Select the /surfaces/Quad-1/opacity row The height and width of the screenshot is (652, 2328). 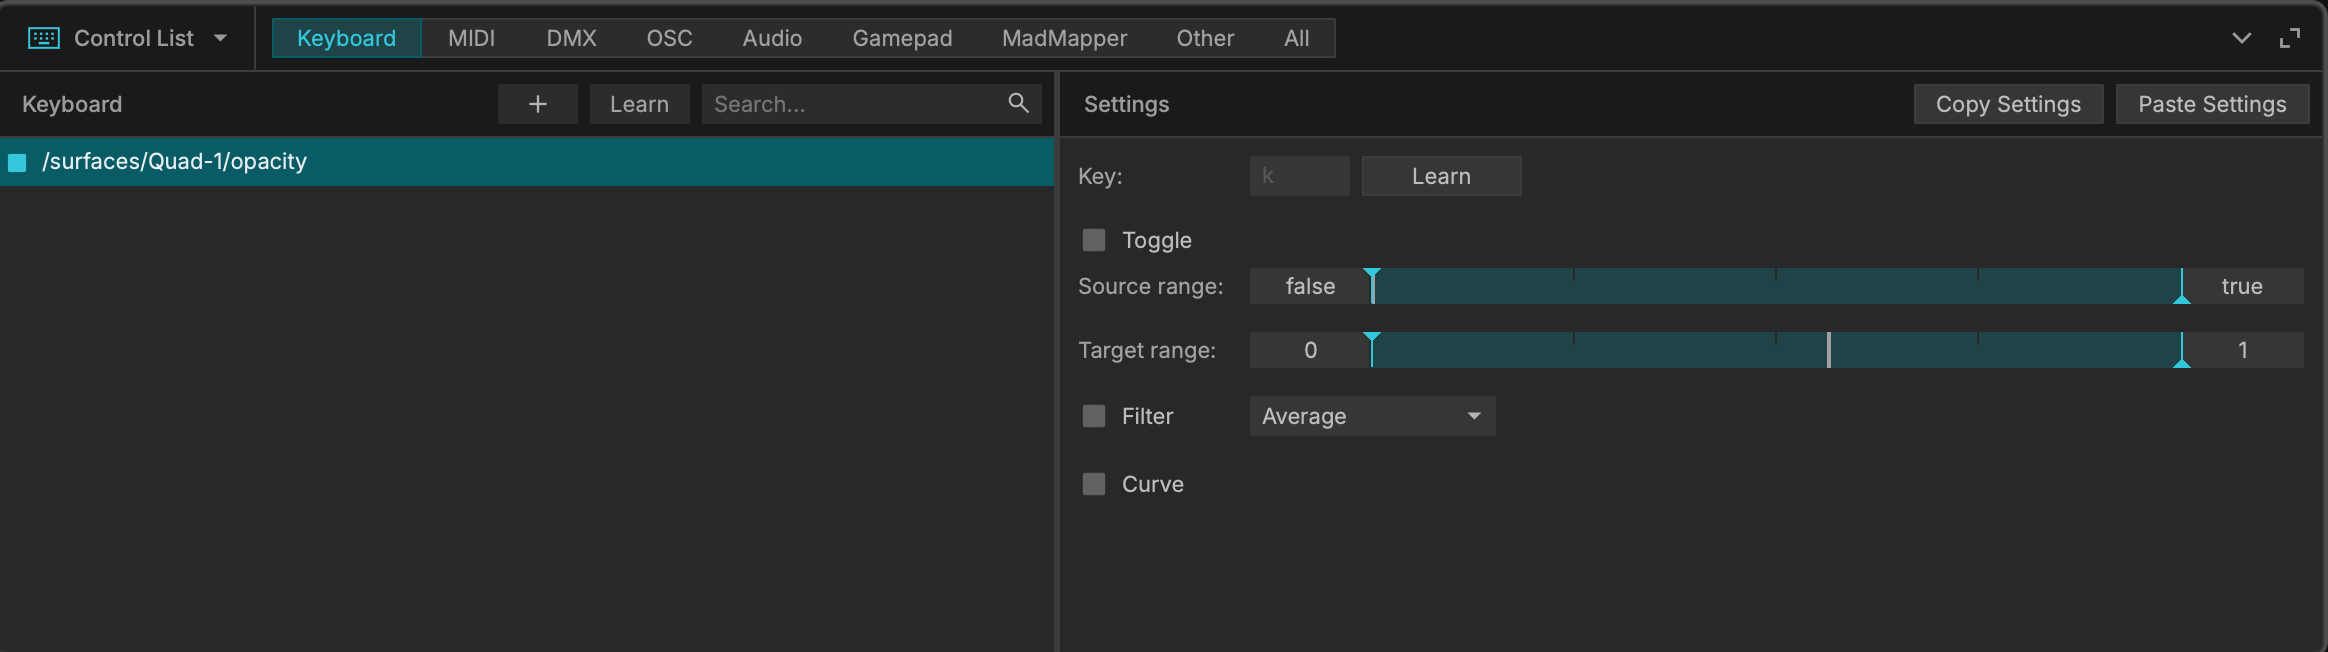526,162
